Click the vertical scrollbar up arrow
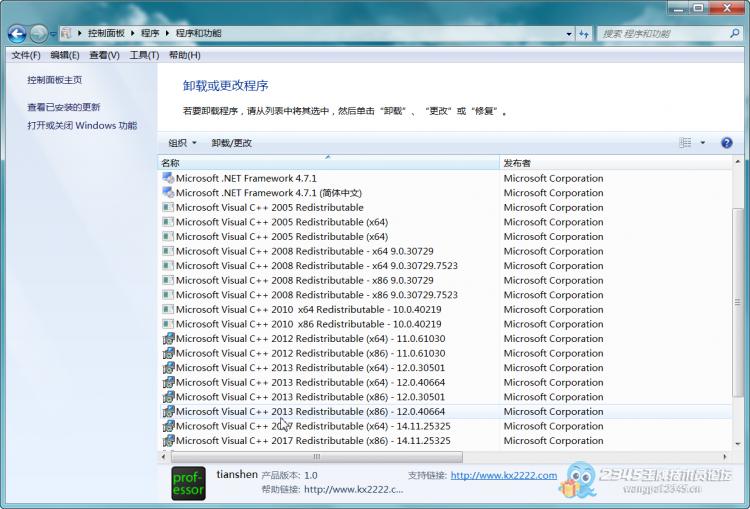Screen dimensions: 750x509 [738, 163]
